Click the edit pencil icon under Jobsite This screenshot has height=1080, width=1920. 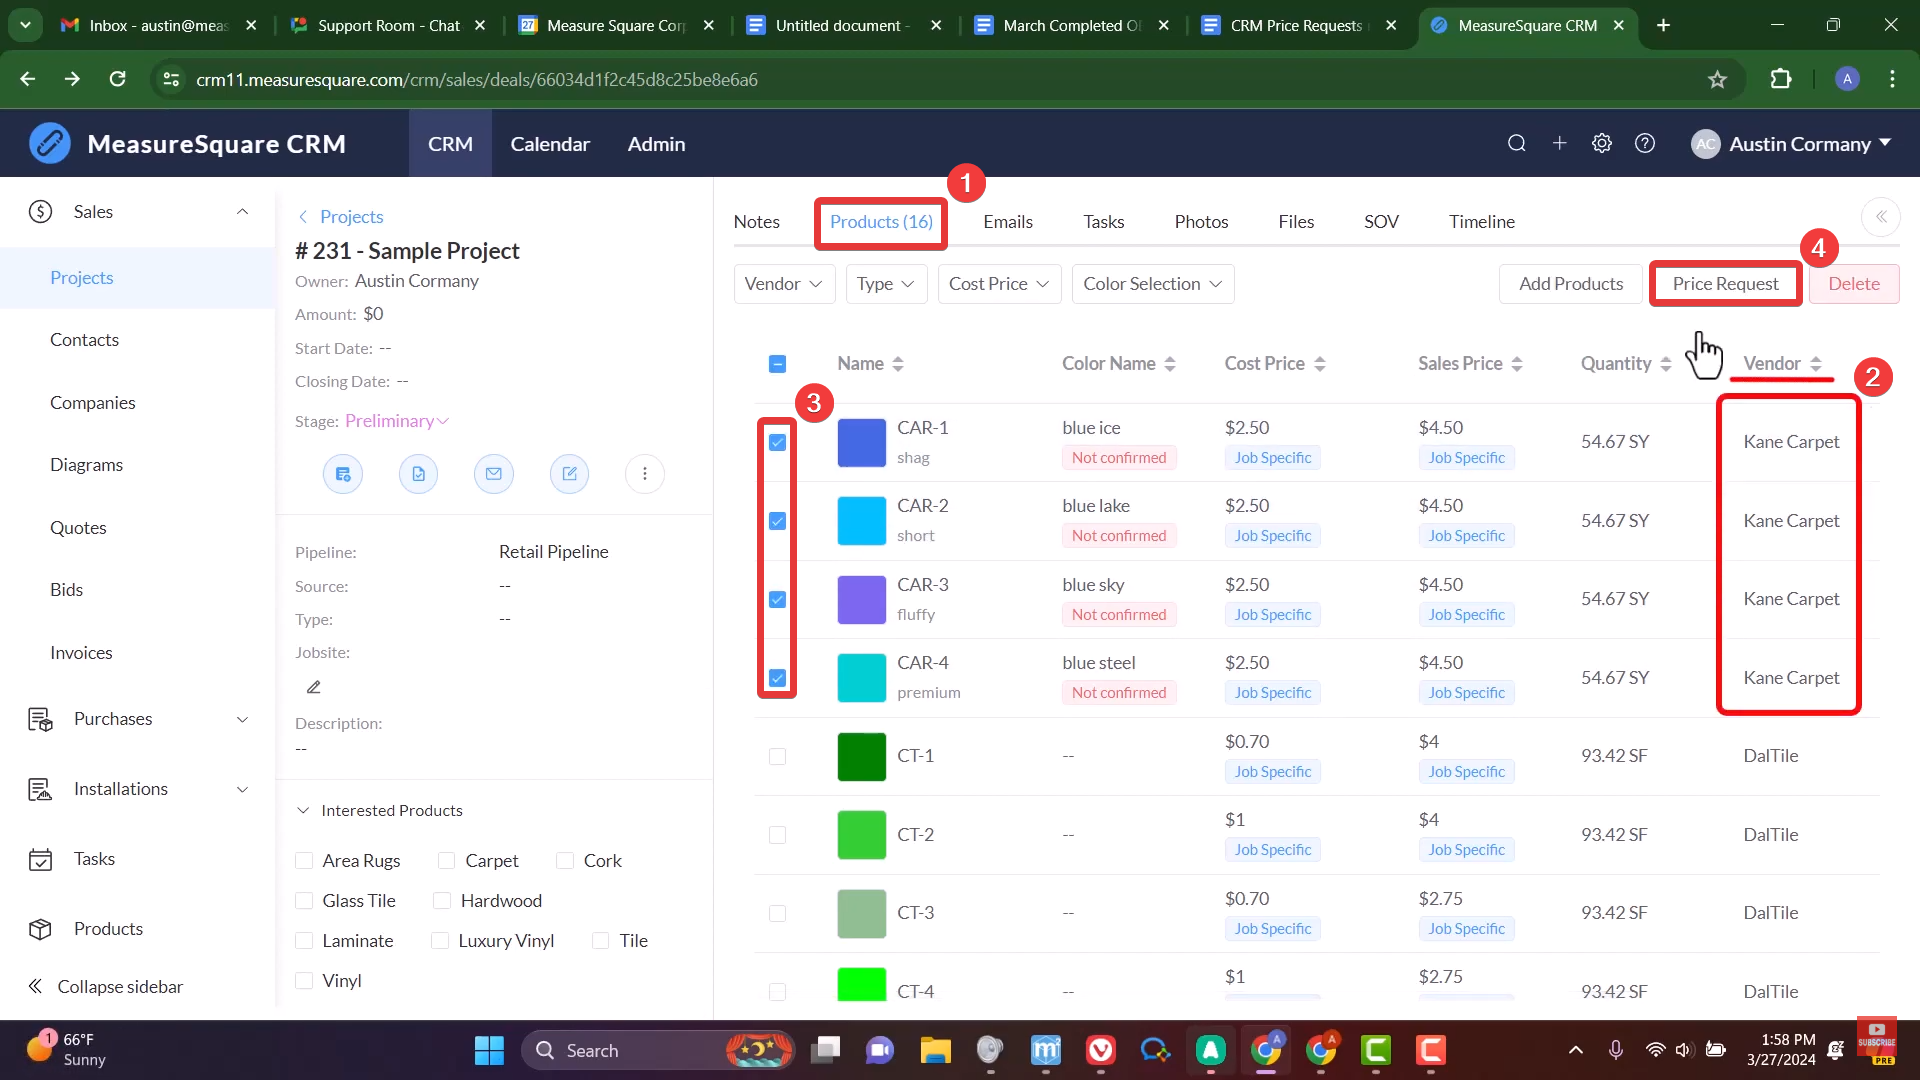click(313, 687)
